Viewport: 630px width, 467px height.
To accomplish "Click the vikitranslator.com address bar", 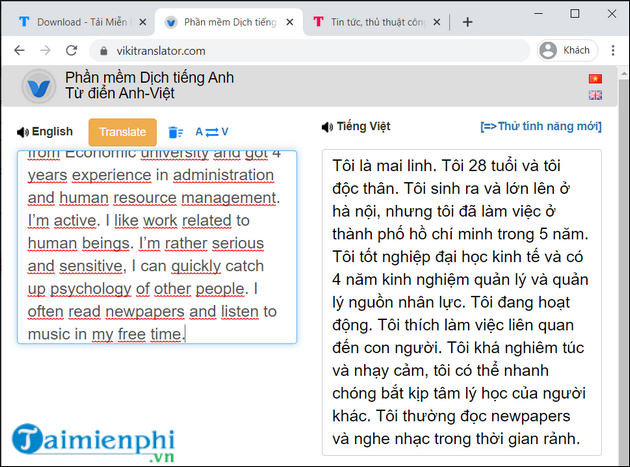I will 309,51.
